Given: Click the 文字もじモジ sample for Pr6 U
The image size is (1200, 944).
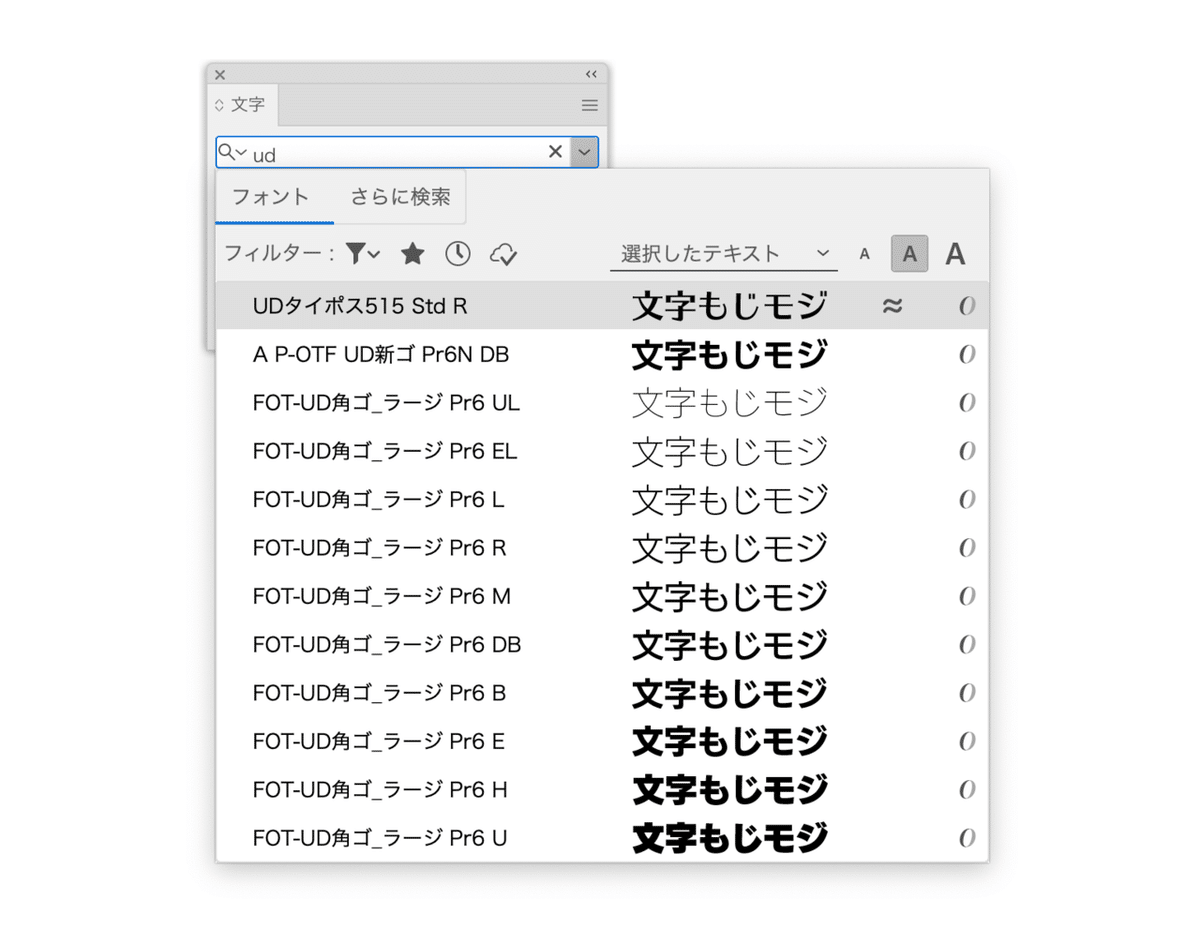Looking at the screenshot, I should coord(730,837).
